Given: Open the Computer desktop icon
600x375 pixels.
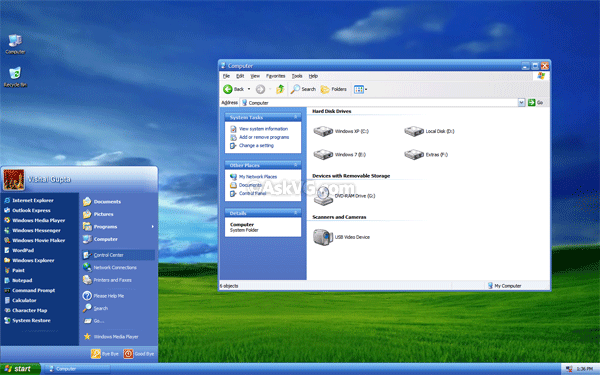Looking at the screenshot, I should [15, 44].
